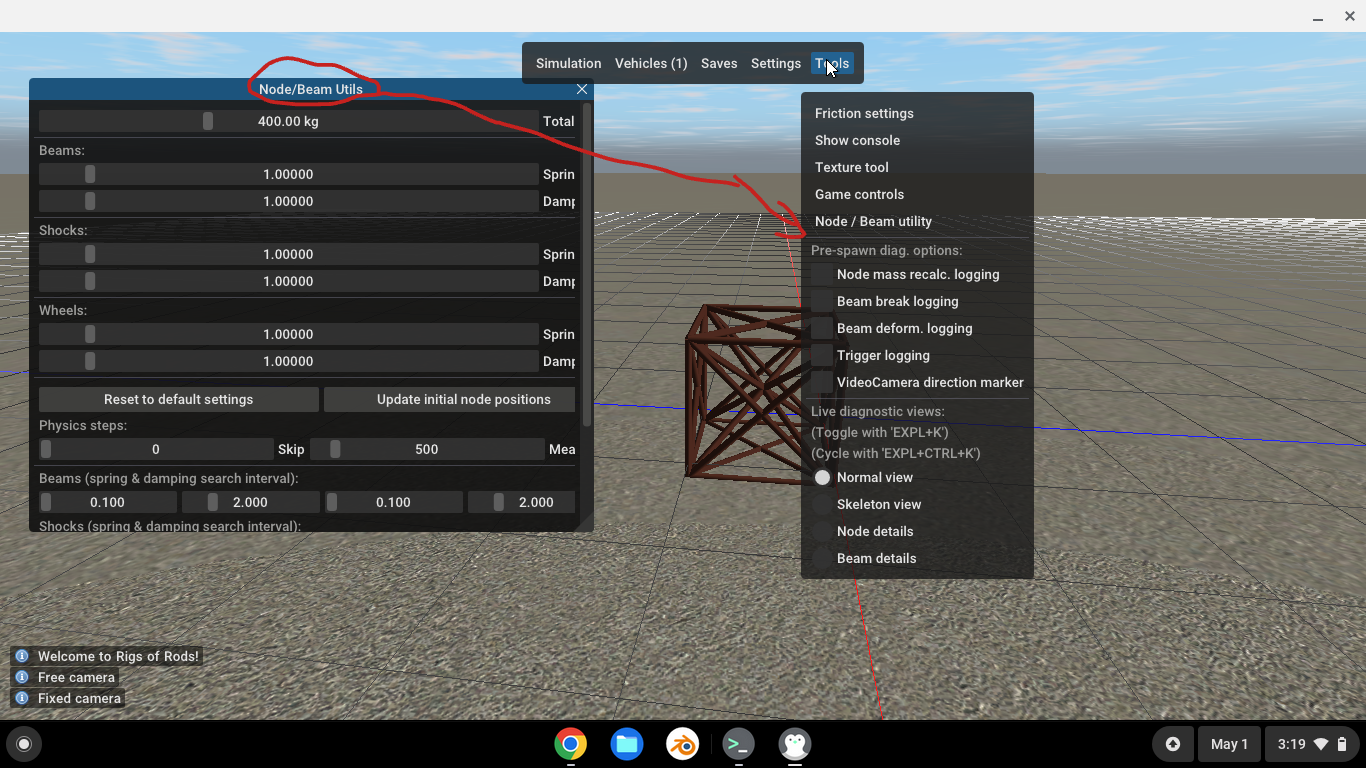Screen dimensions: 1366x768
Task: Switch to Skeleton view radio option
Action: click(822, 504)
